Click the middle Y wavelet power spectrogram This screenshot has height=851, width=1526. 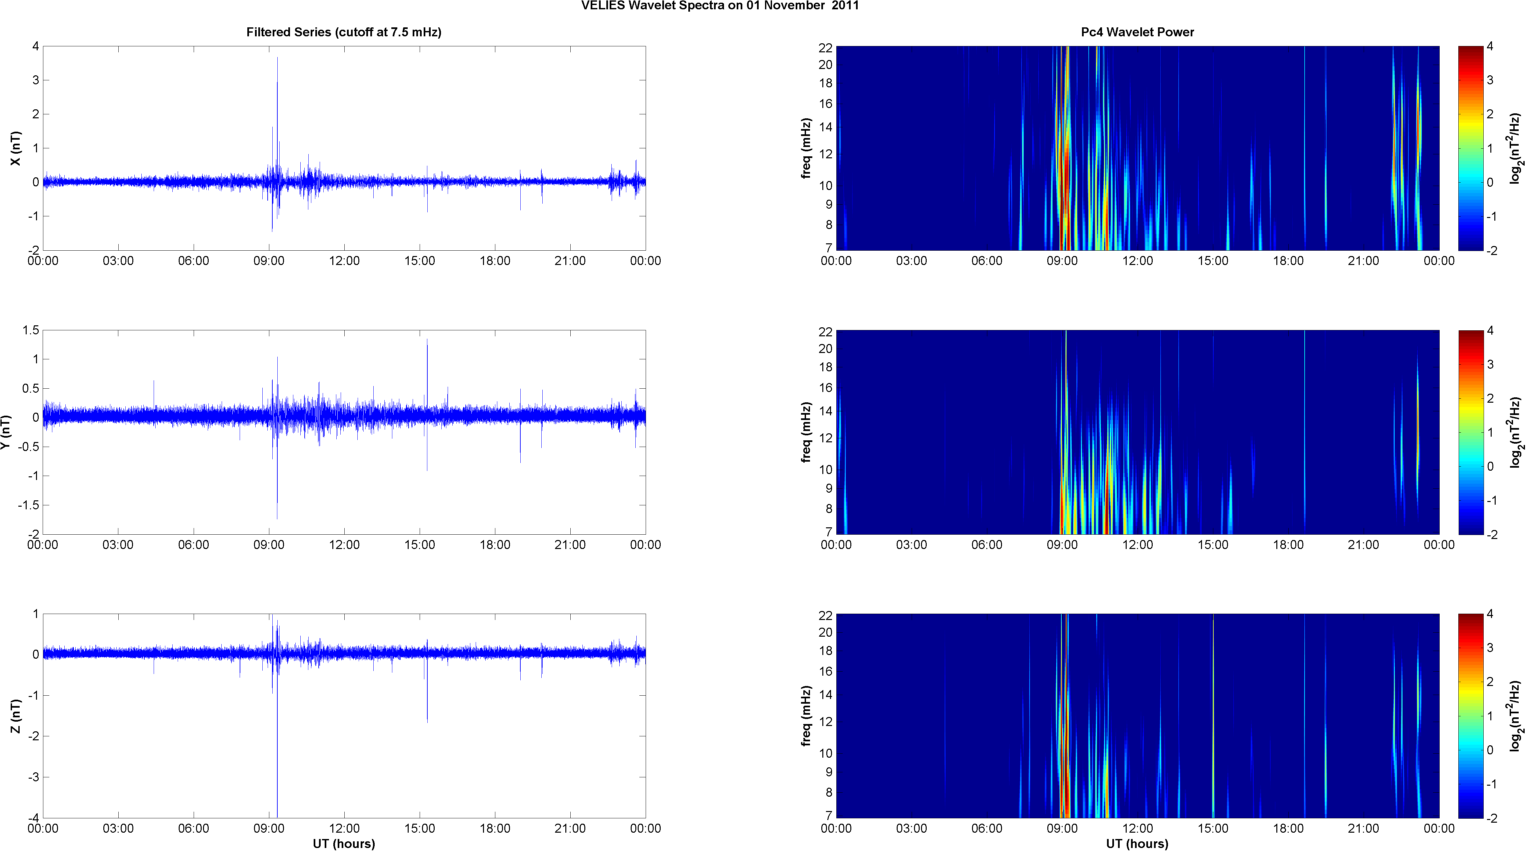click(1137, 432)
